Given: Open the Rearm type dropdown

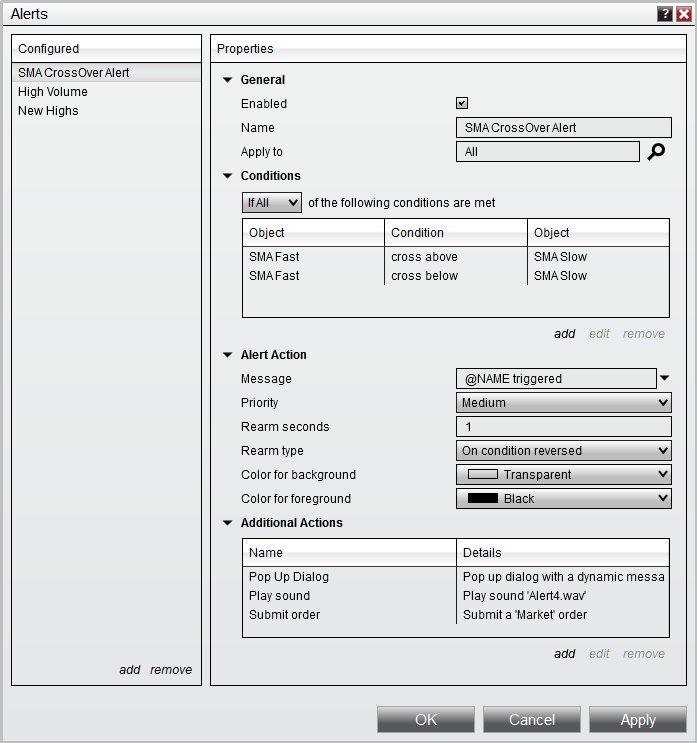Looking at the screenshot, I should pyautogui.click(x=563, y=451).
